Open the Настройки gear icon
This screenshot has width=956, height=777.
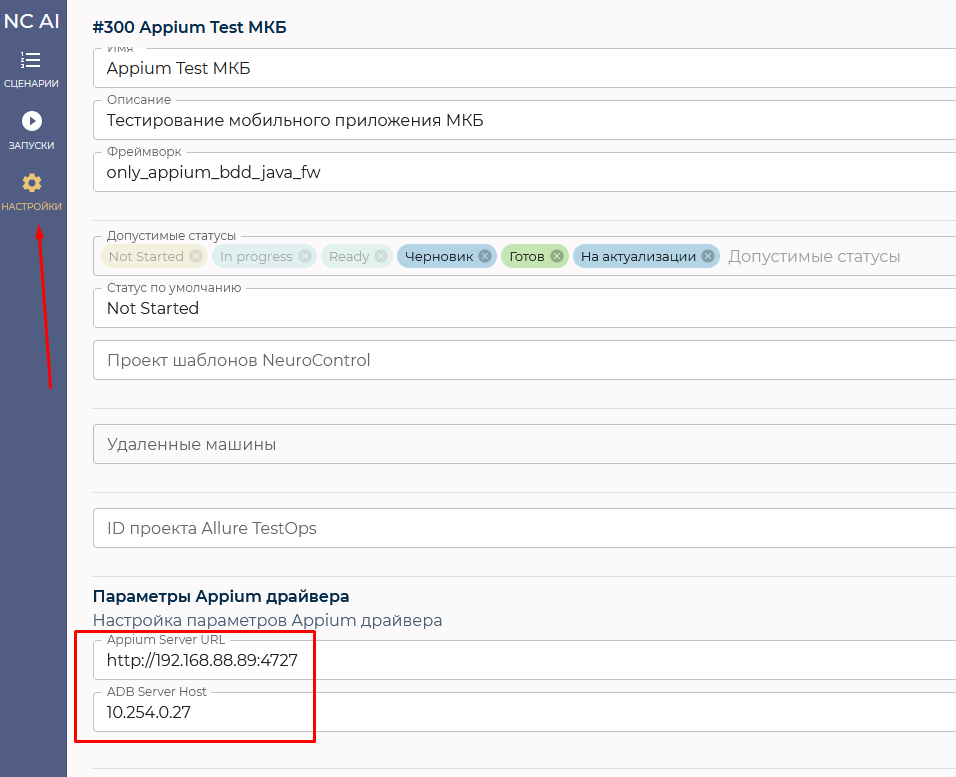32,182
